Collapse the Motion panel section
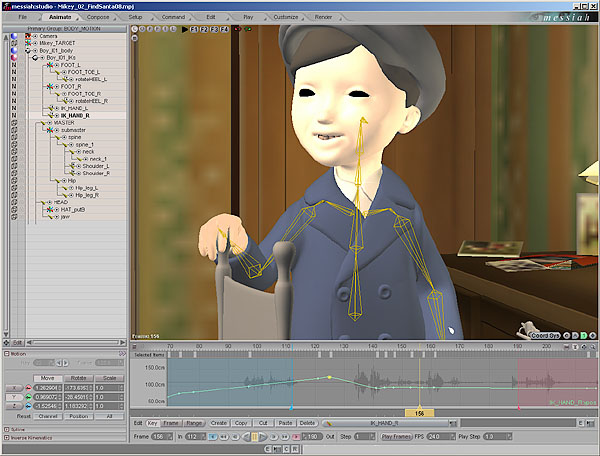This screenshot has height=456, width=600. 7,354
